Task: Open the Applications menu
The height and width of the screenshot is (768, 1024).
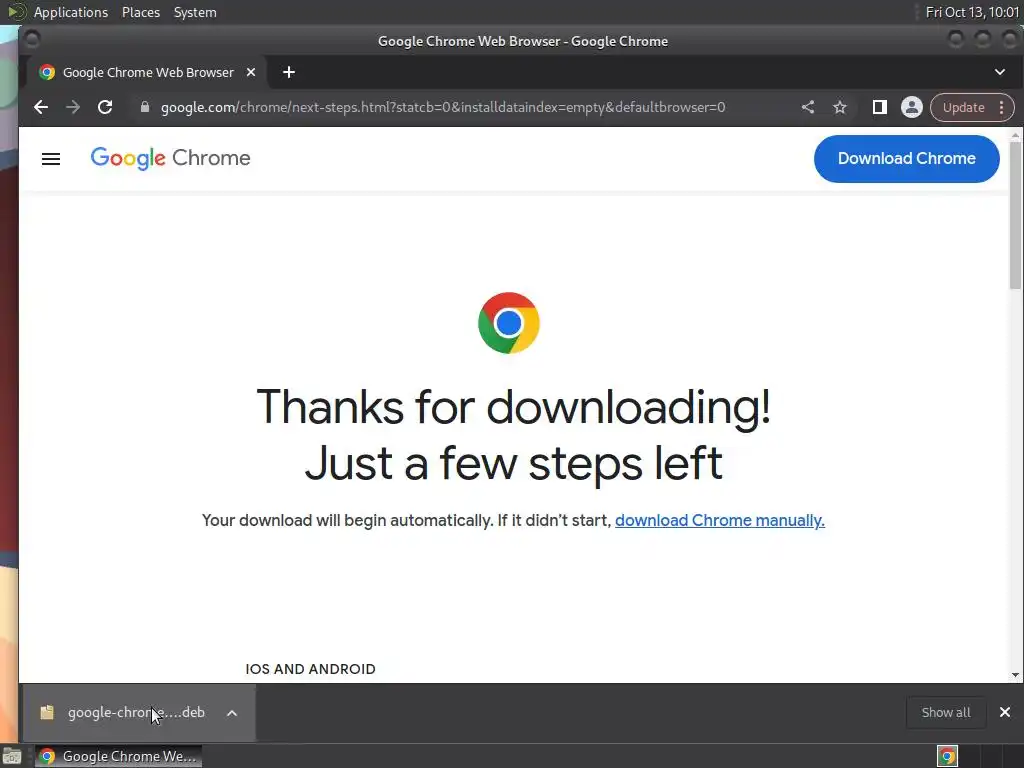Action: (x=71, y=12)
